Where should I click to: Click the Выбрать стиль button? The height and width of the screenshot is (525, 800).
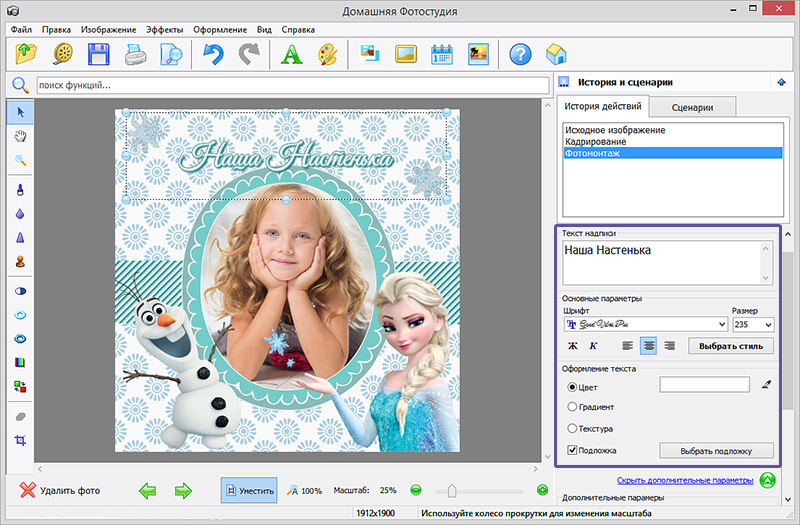tap(731, 346)
